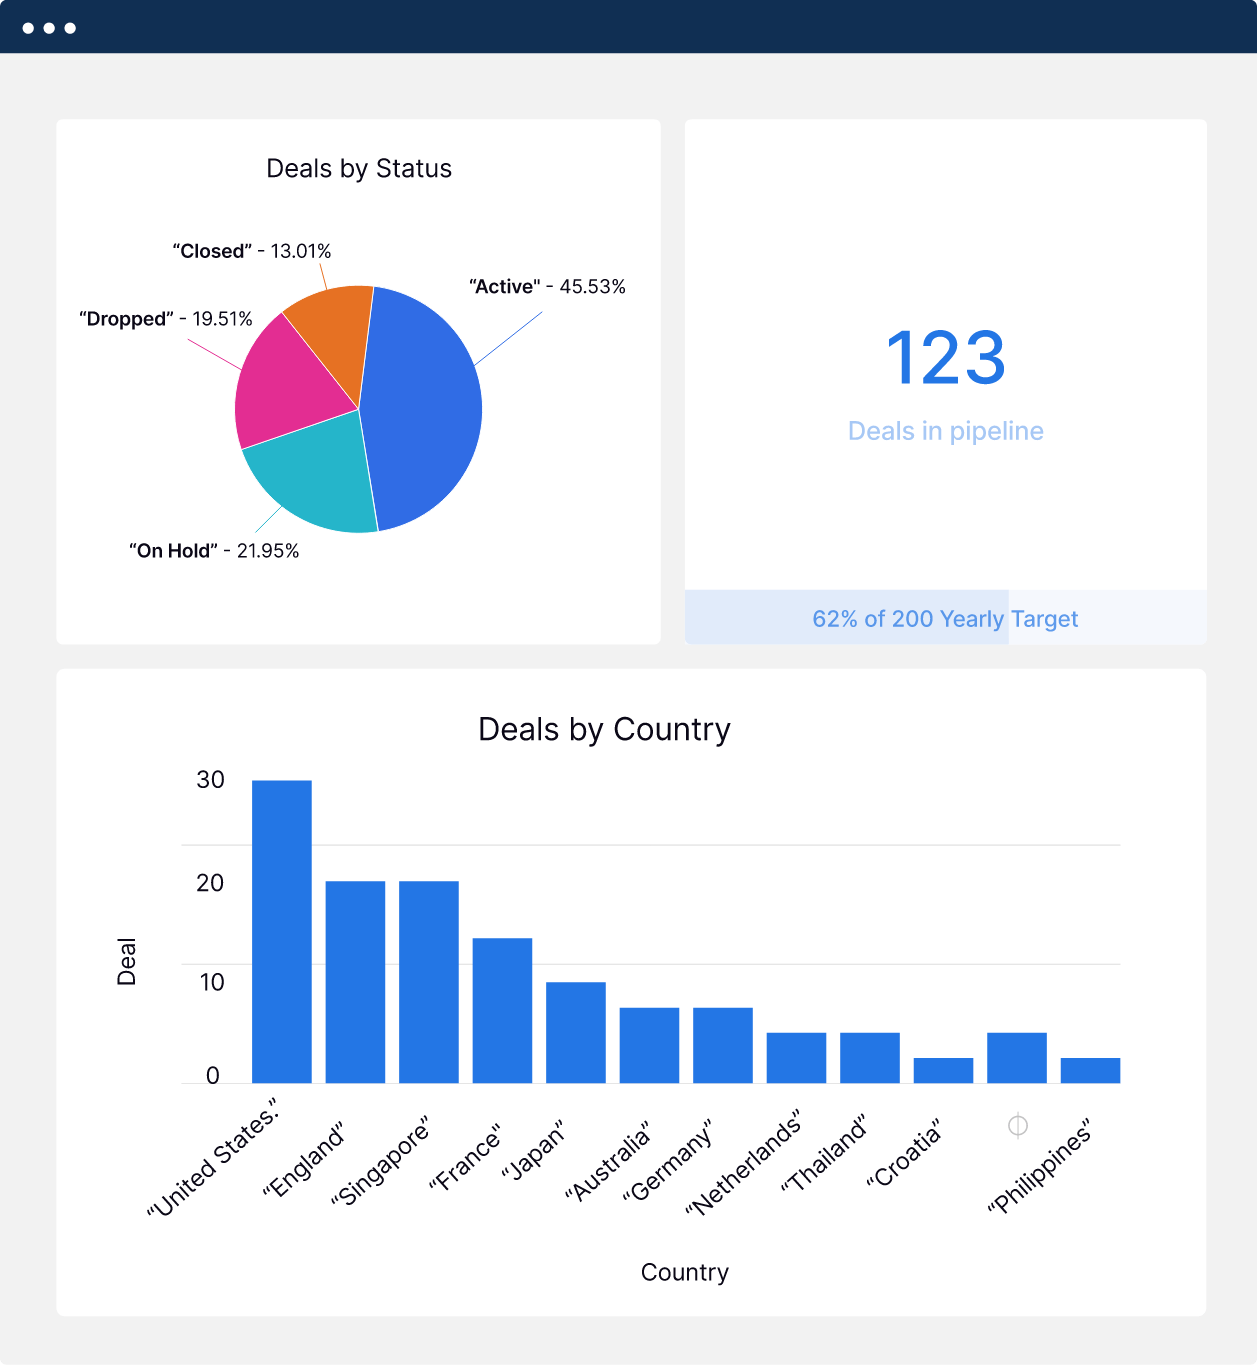Click the circle symbol below the bar chart
This screenshot has width=1257, height=1365.
point(1017,1126)
